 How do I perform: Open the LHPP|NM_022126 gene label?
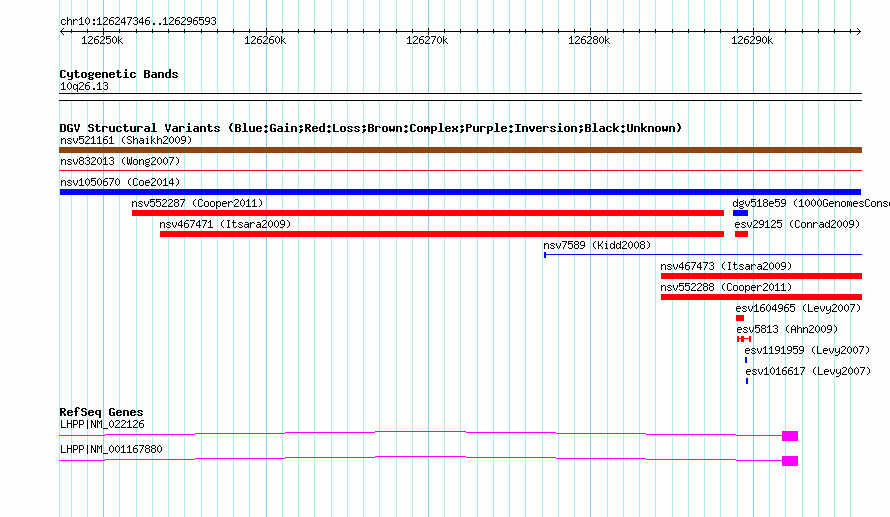[102, 424]
